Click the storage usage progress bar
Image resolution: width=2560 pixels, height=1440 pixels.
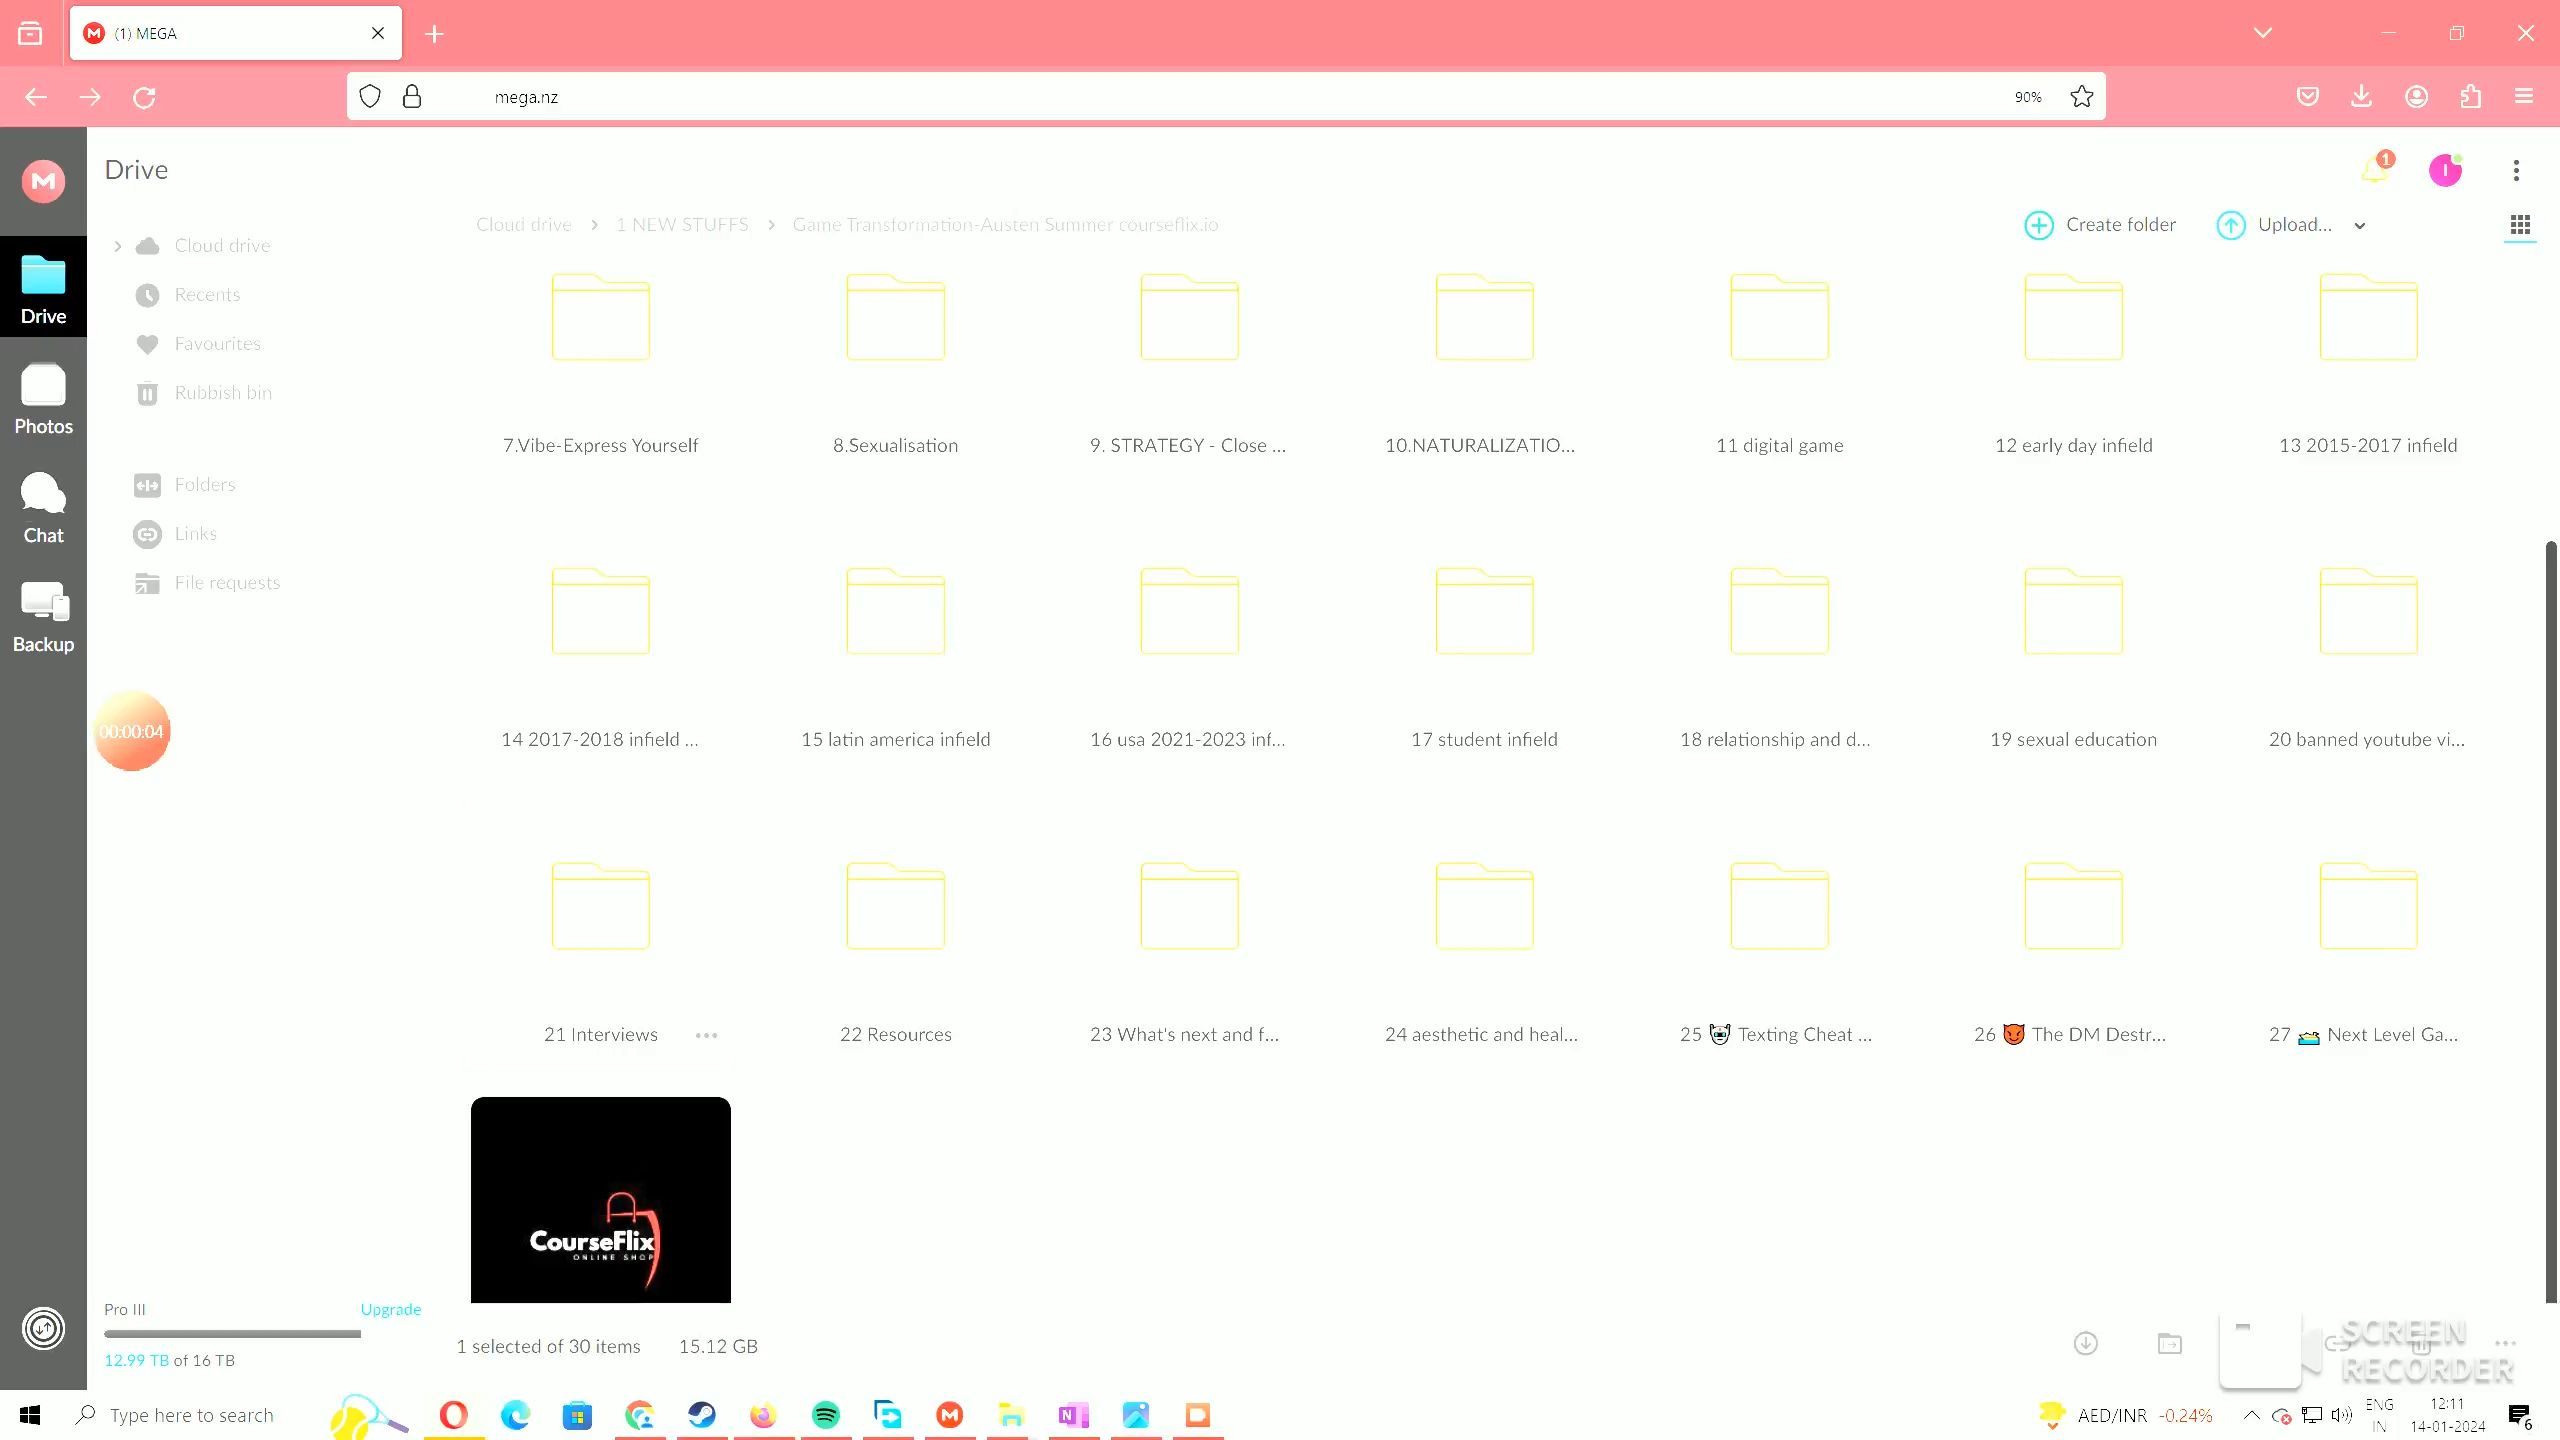[232, 1334]
